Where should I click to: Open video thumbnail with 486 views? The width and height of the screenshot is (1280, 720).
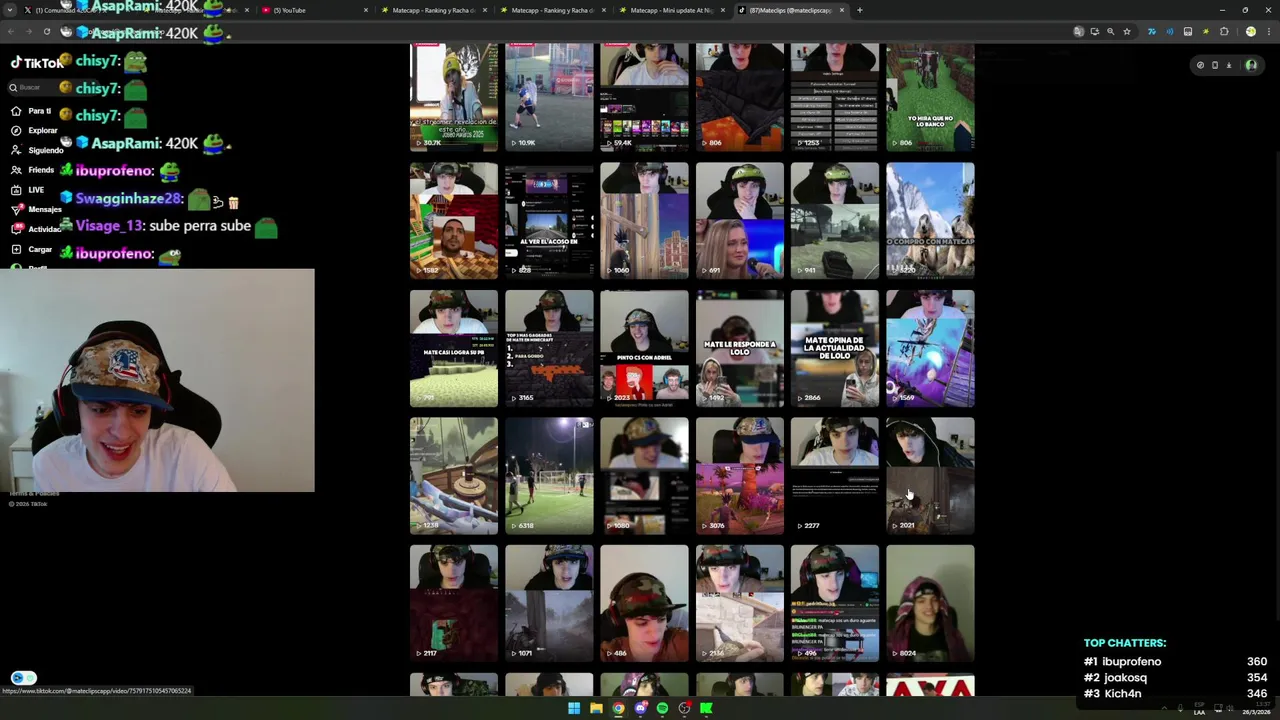(644, 603)
